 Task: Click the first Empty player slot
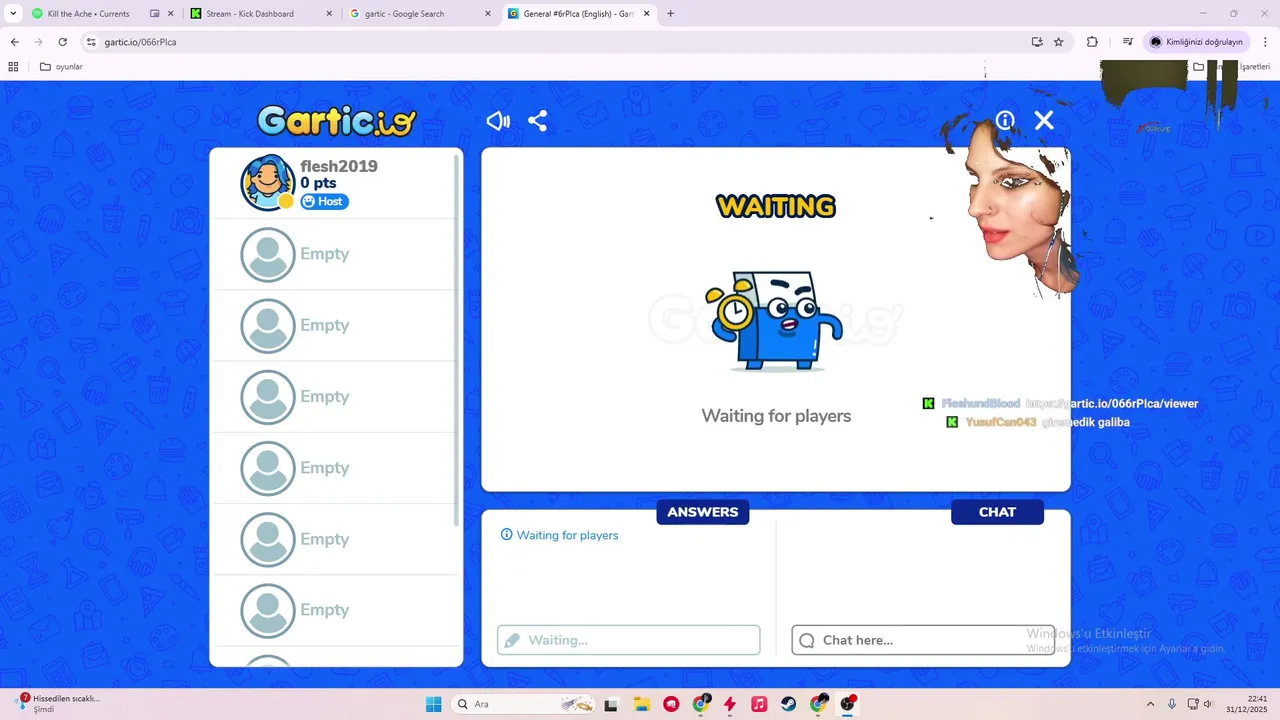[334, 254]
